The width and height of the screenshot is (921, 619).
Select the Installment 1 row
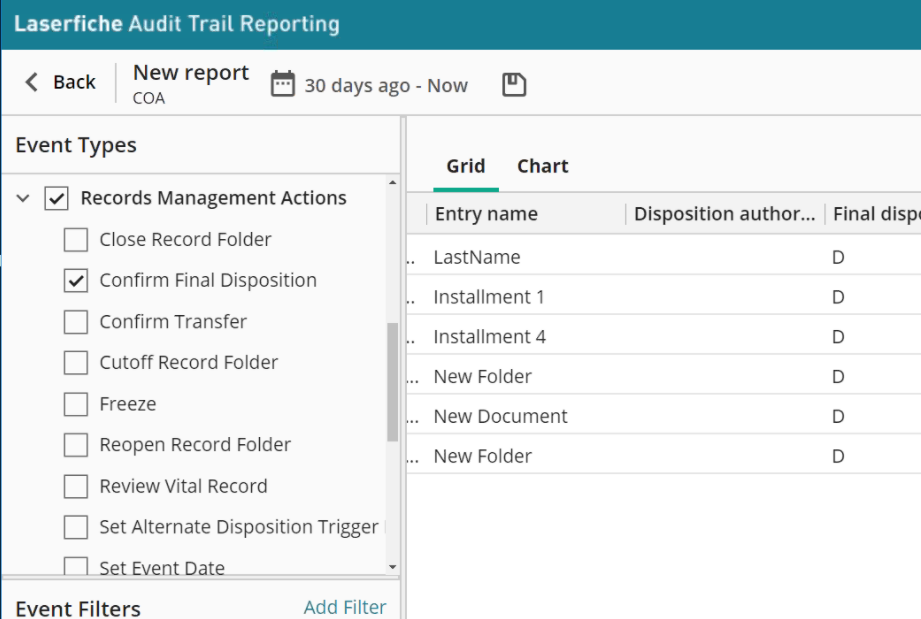pos(664,297)
